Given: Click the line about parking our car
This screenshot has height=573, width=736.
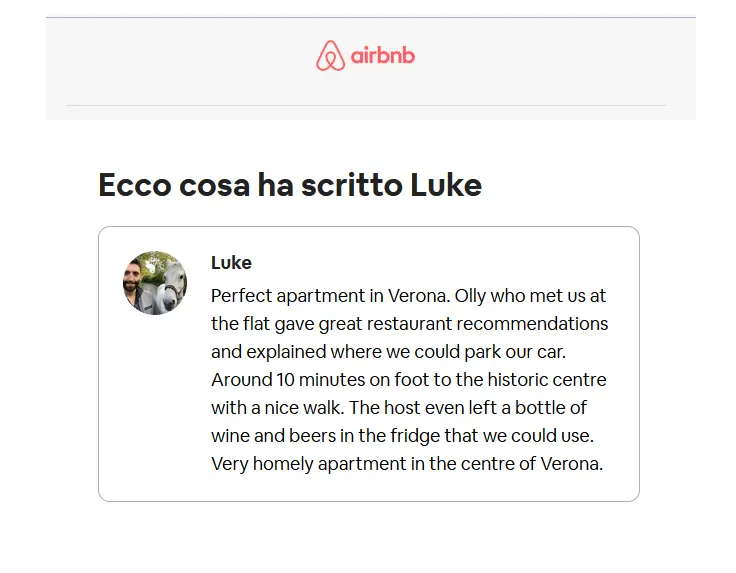Looking at the screenshot, I should pyautogui.click(x=389, y=351).
